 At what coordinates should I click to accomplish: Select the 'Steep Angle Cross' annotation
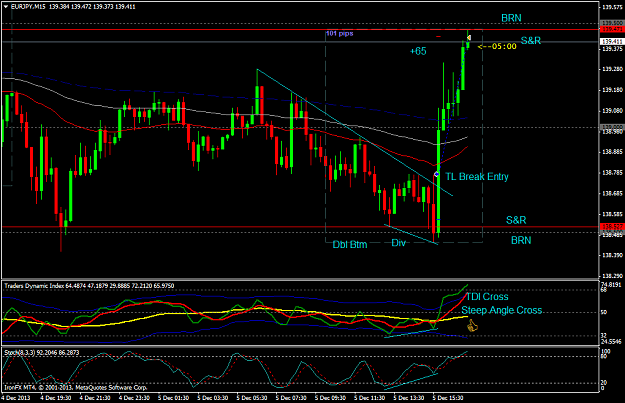(x=502, y=310)
